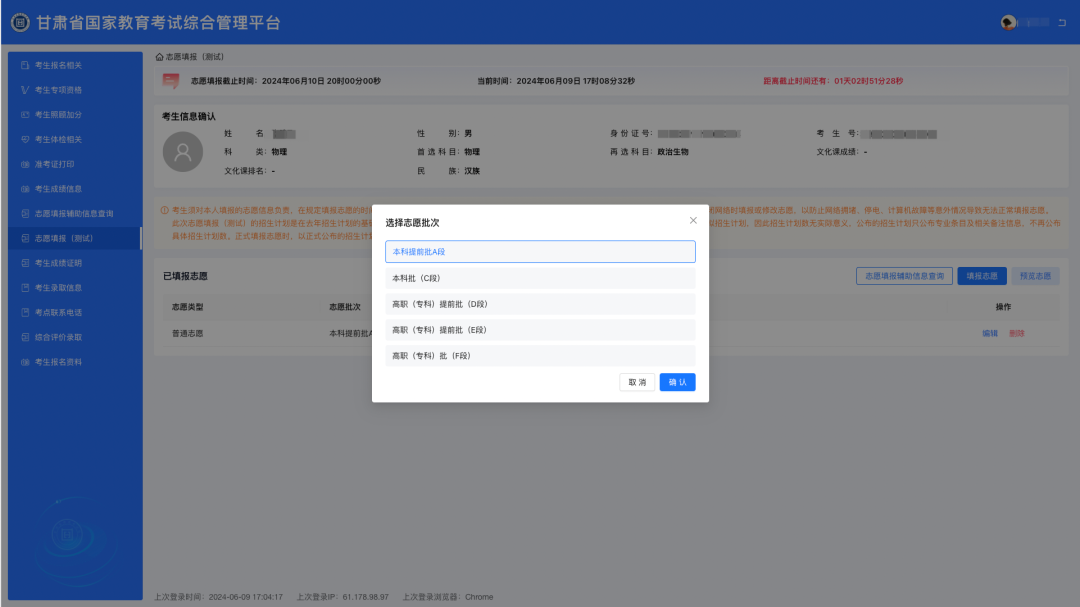This screenshot has height=607, width=1080.
Task: Click the 综合评价录取 sidebar icon
Action: pyautogui.click(x=25, y=338)
